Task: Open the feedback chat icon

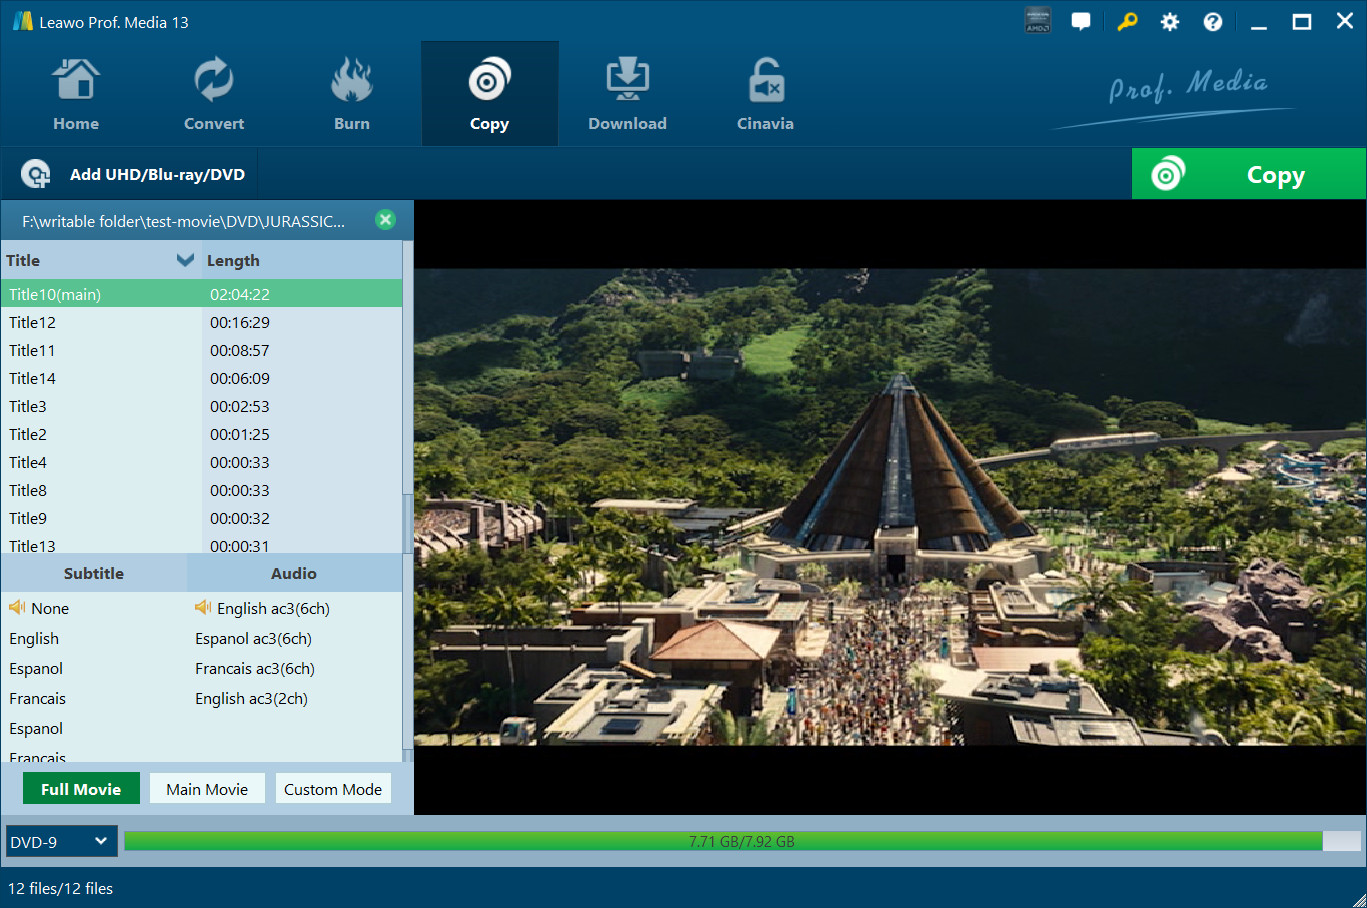Action: (x=1081, y=21)
